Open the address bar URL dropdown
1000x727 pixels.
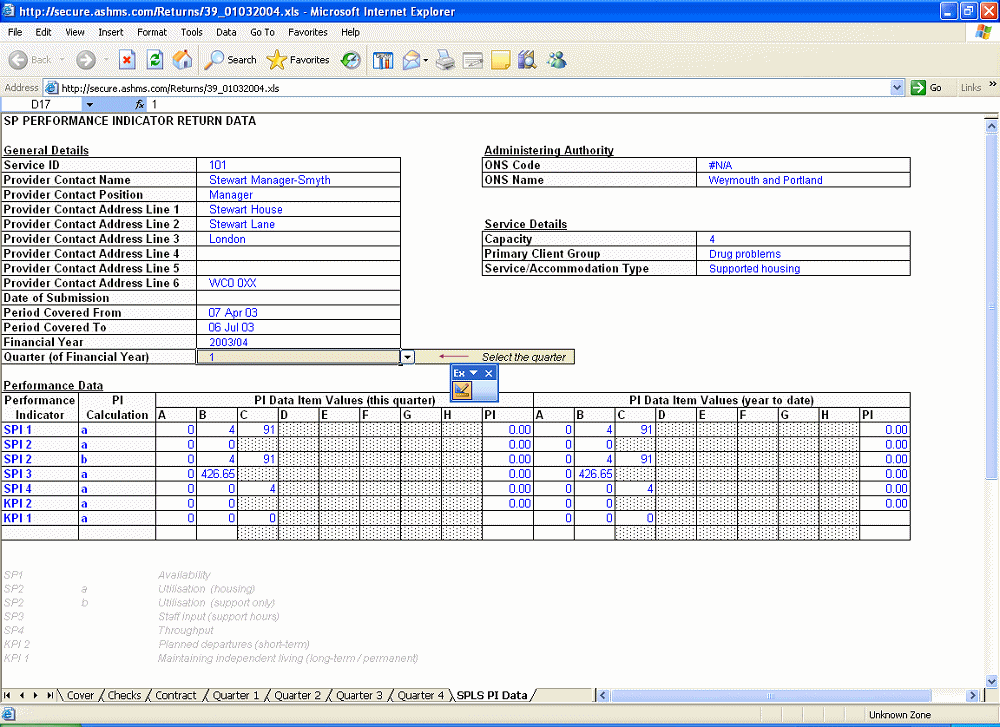(x=897, y=88)
